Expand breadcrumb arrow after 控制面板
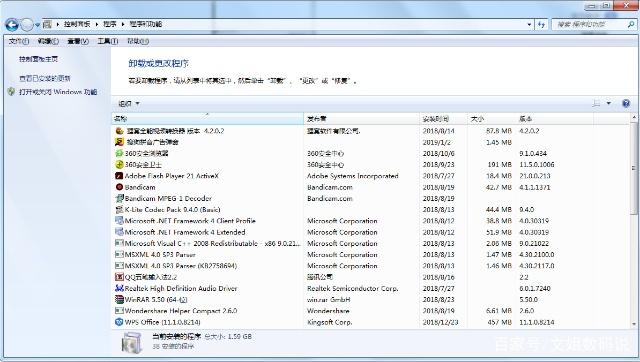This screenshot has height=362, width=640. click(x=97, y=24)
